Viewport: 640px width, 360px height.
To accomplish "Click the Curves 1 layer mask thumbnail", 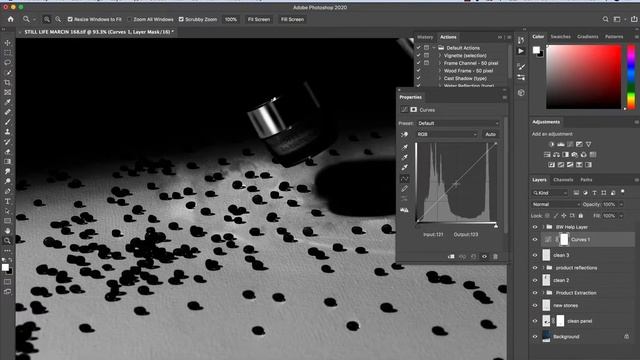I will (564, 240).
